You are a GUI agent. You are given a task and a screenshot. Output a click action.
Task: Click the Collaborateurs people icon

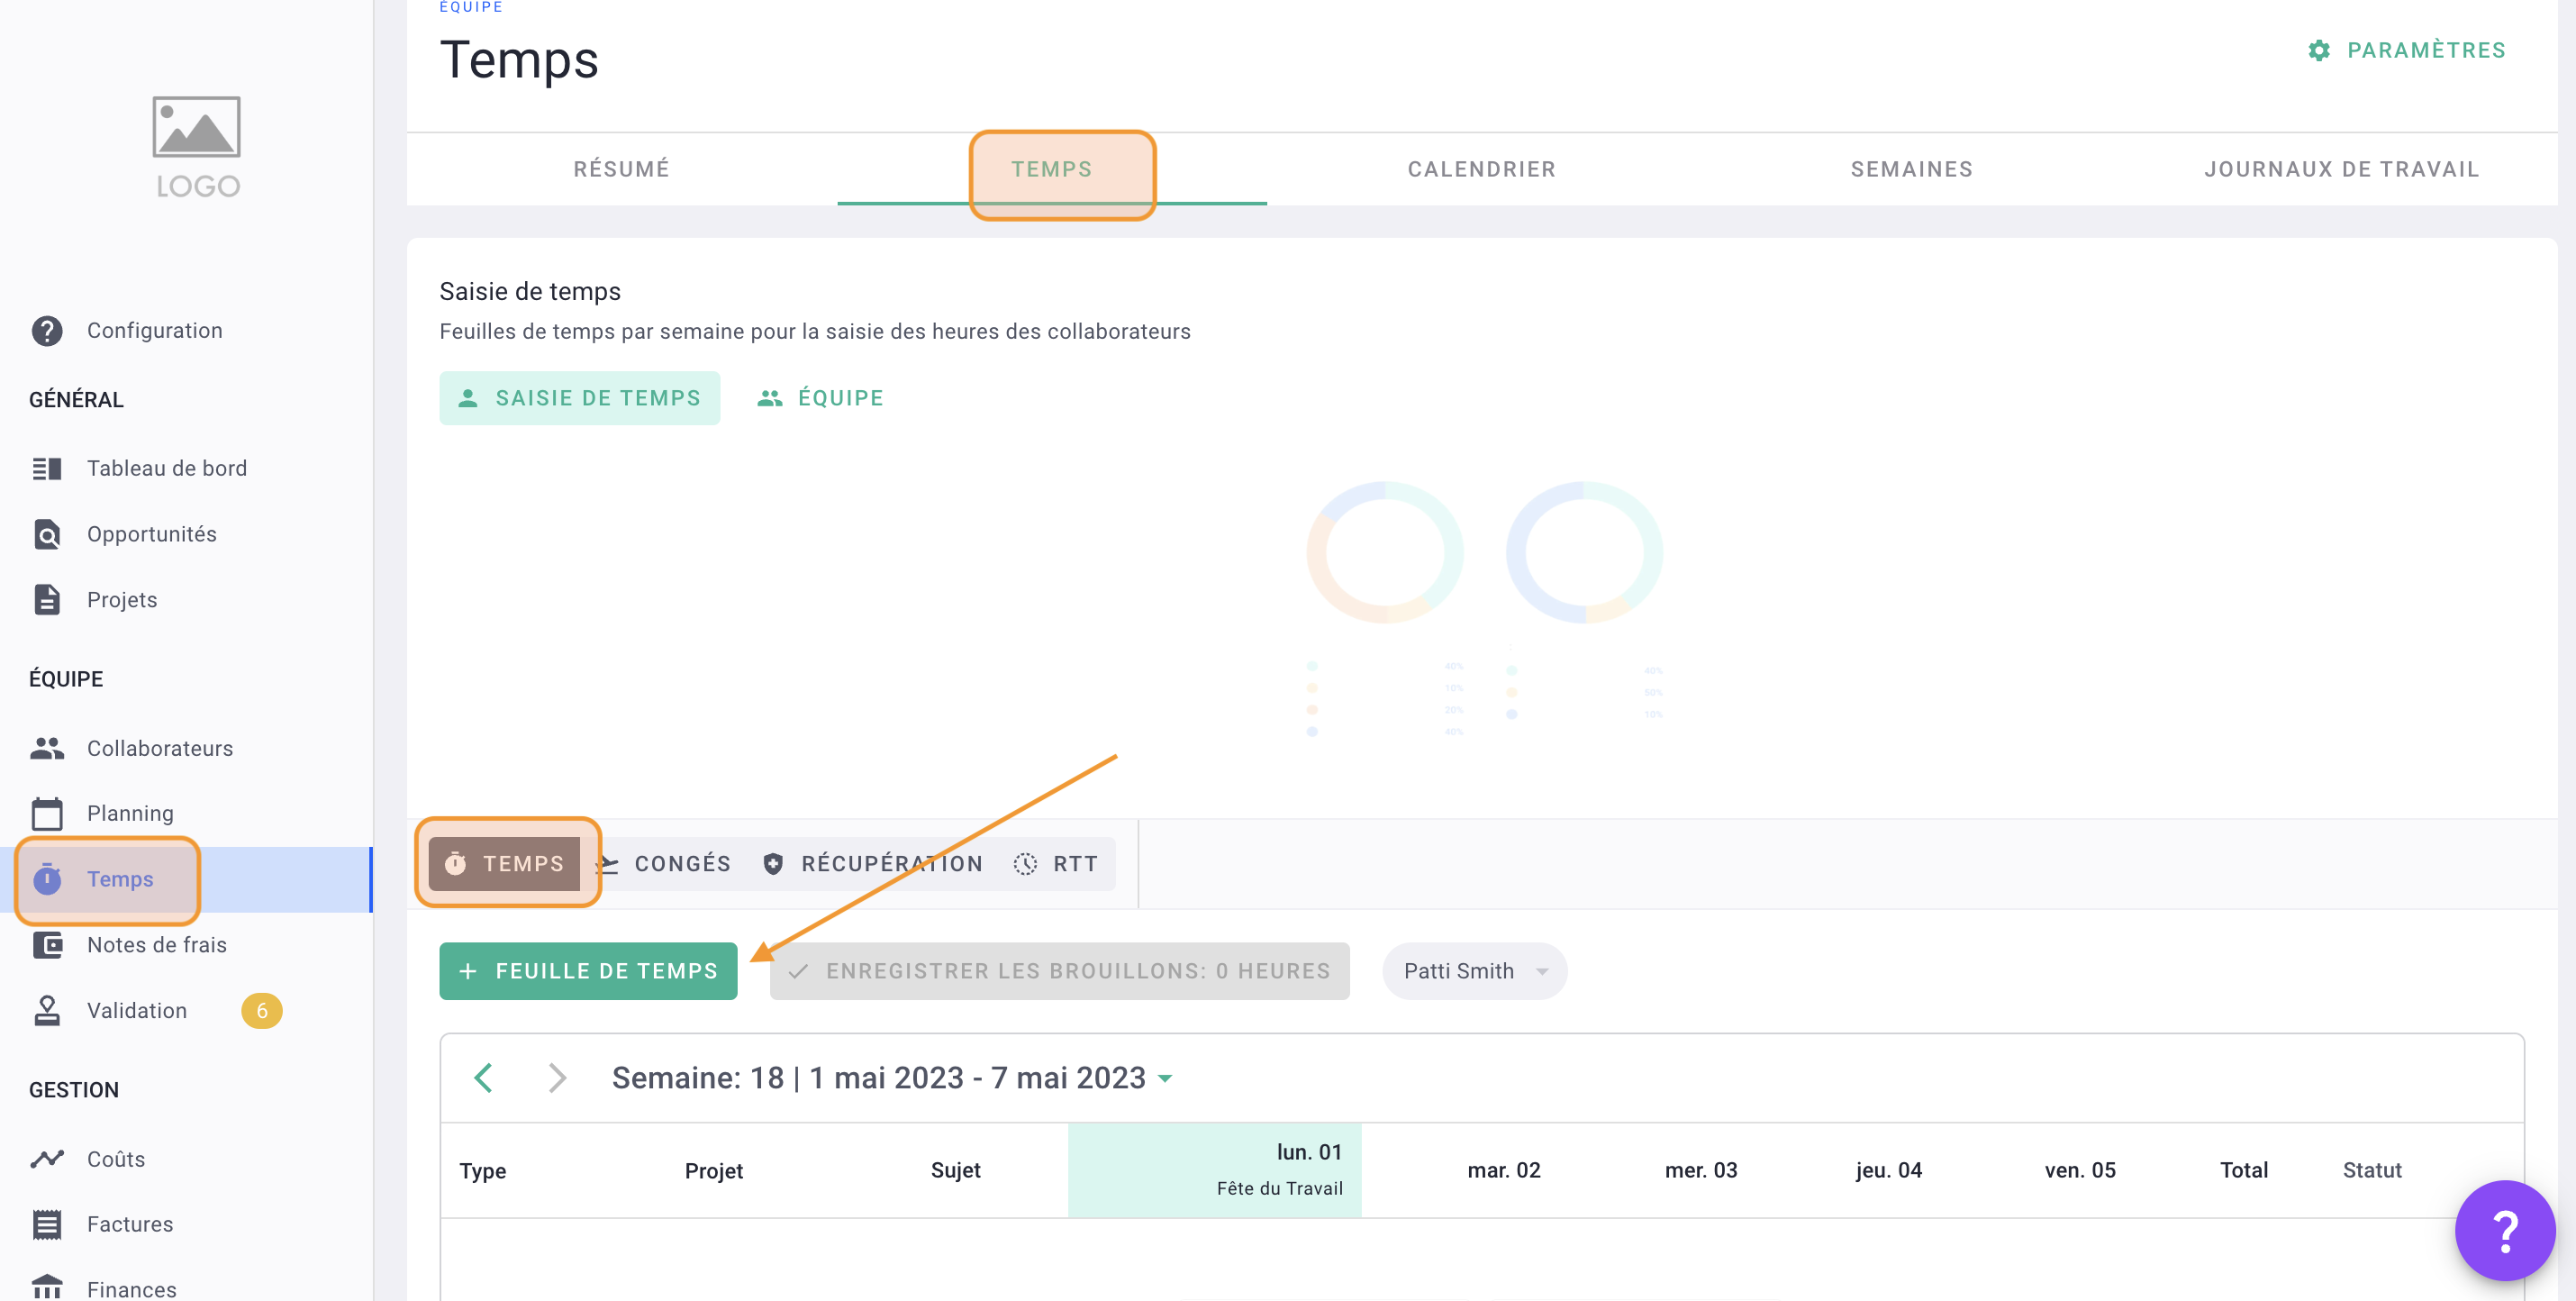pos(47,748)
